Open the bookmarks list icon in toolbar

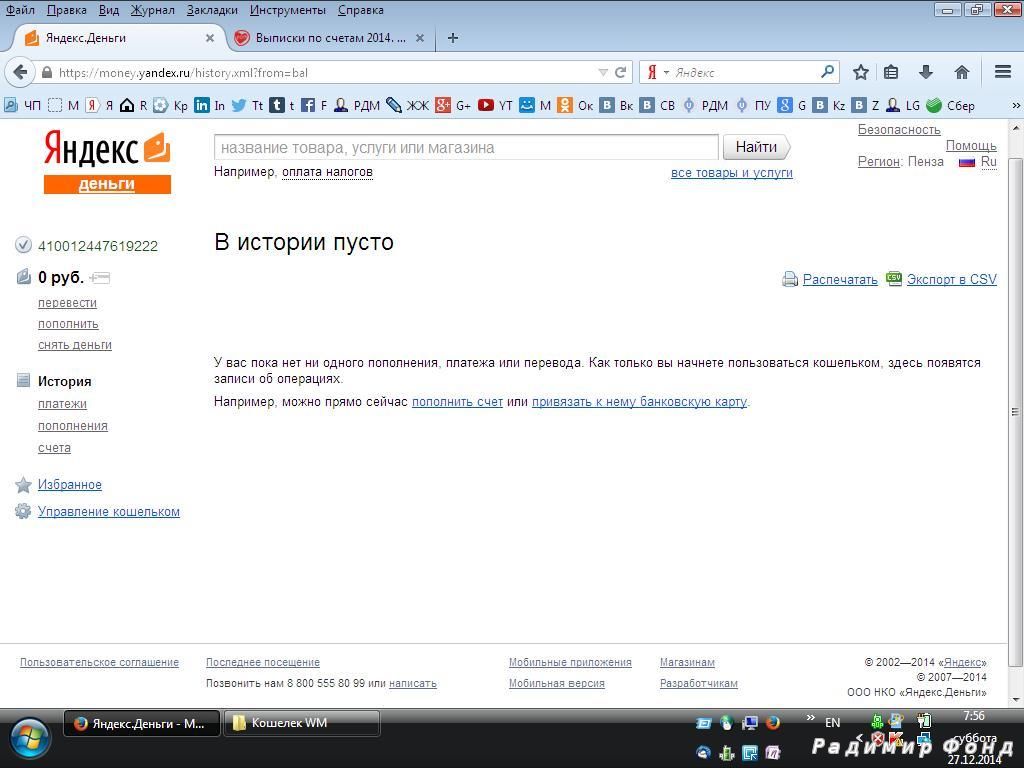pos(891,72)
